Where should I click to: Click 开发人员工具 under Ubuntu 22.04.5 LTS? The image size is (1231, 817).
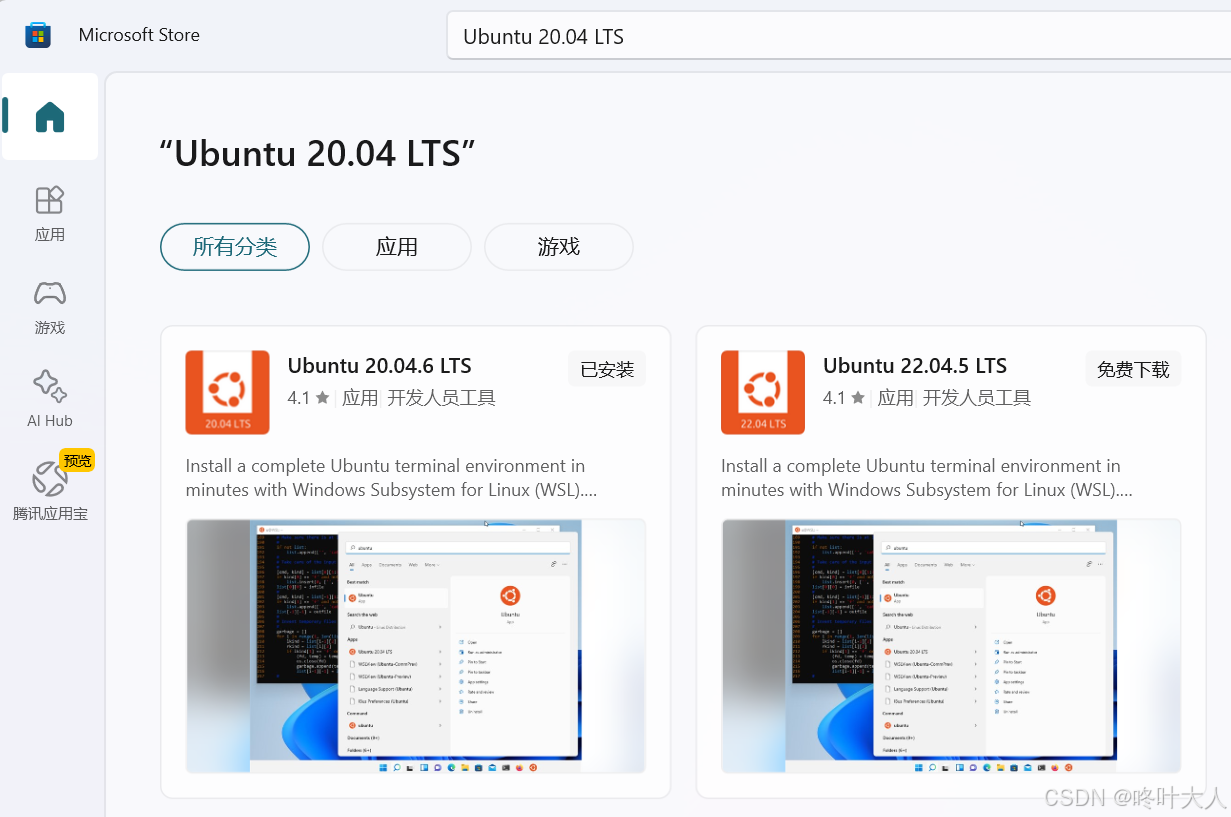coord(977,398)
